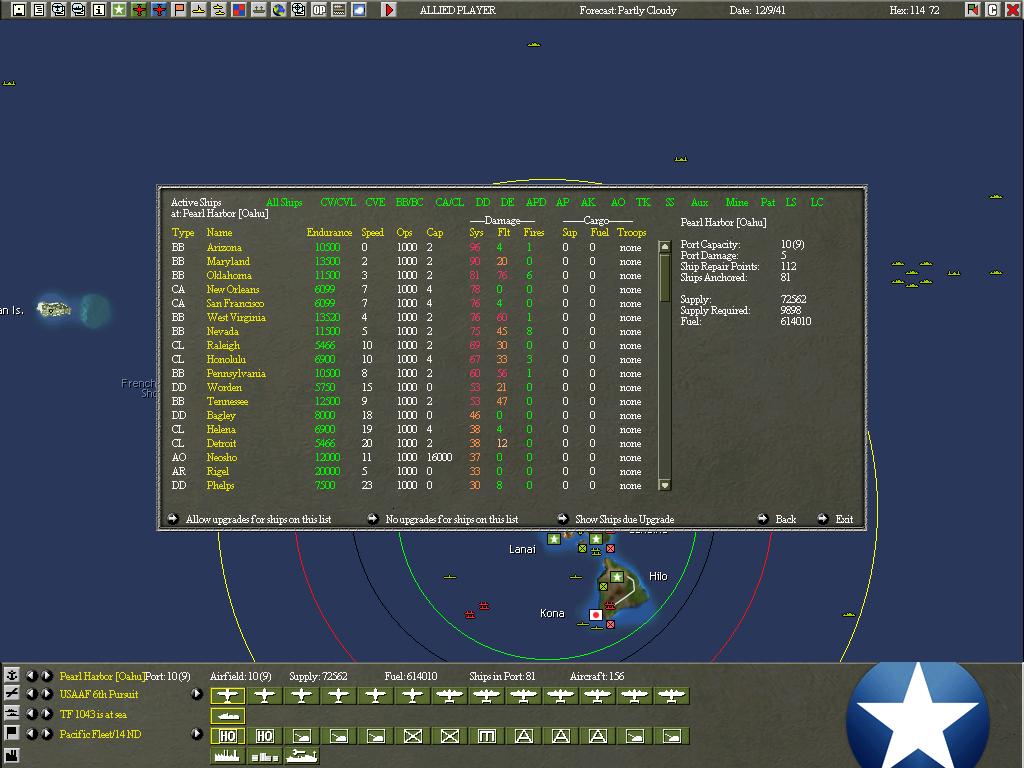
Task: Click the white star icon in top toolbar
Action: (x=119, y=10)
